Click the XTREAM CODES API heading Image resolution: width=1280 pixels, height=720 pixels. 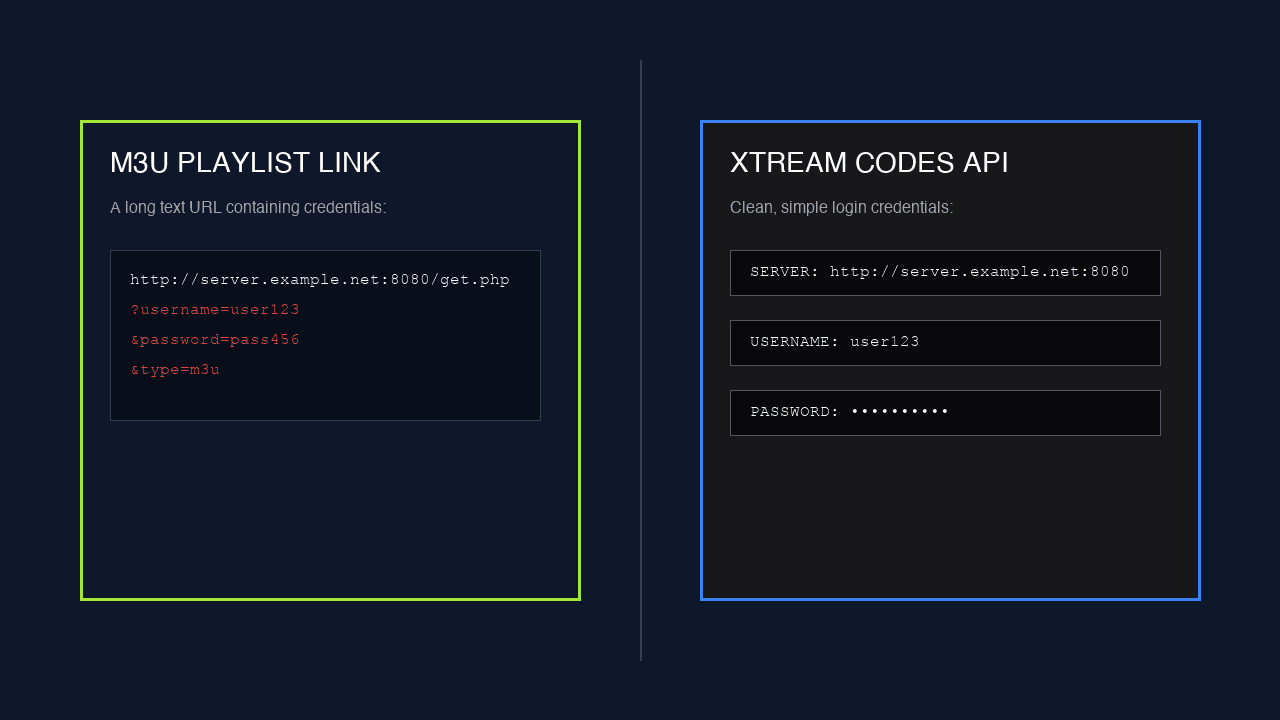tap(869, 163)
